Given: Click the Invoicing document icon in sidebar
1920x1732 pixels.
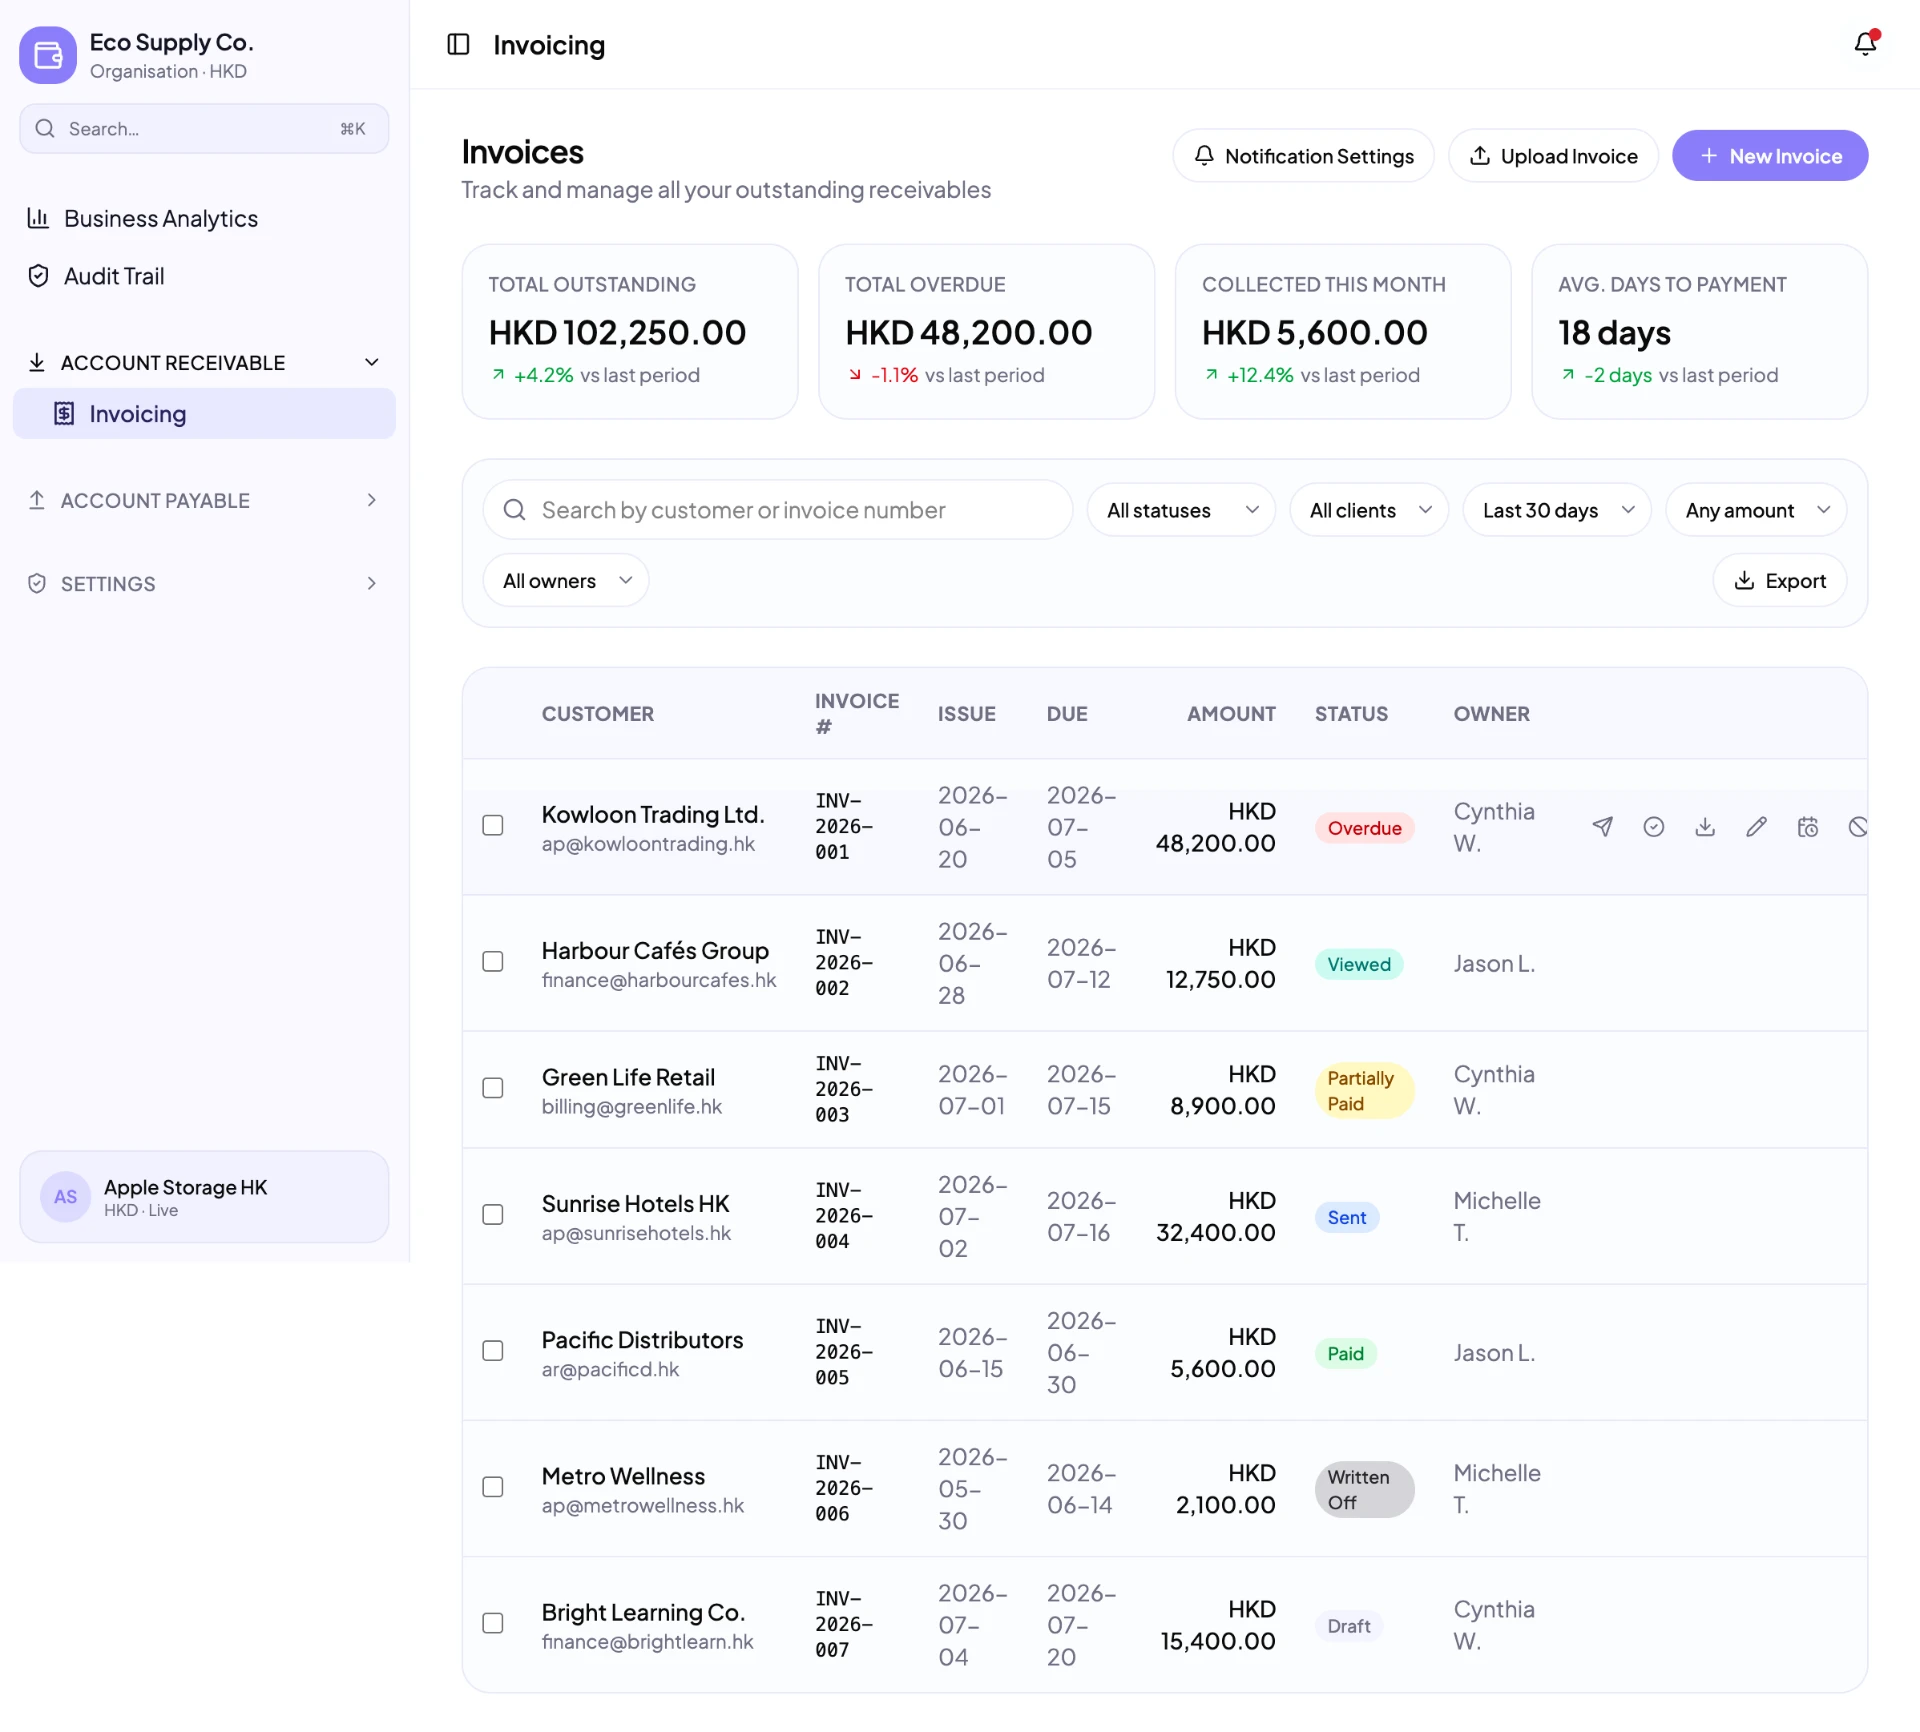Looking at the screenshot, I should pyautogui.click(x=64, y=413).
